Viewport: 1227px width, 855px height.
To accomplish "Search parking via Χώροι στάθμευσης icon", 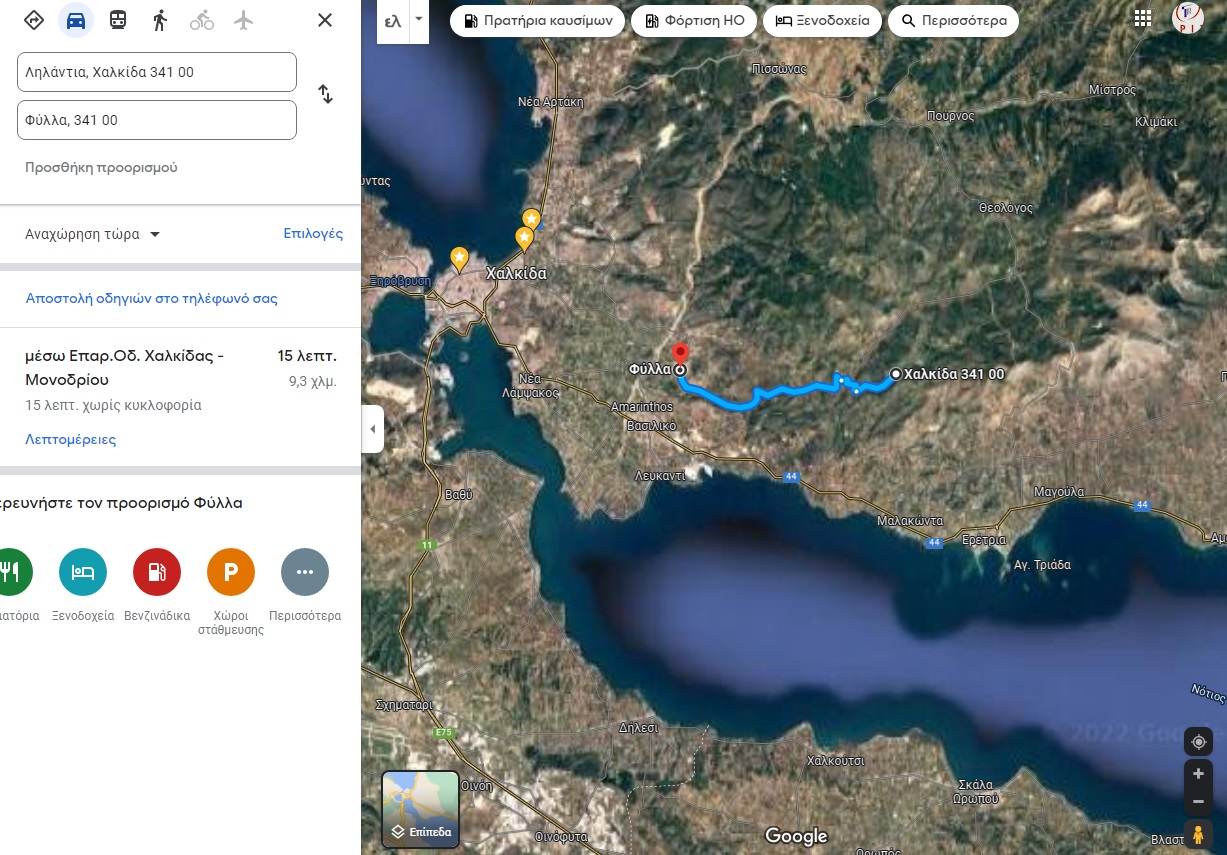I will point(231,572).
